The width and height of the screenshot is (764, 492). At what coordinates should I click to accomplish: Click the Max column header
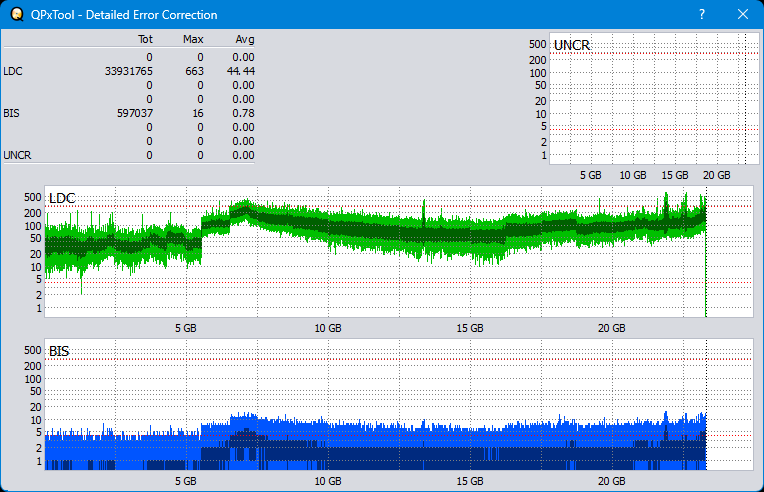(193, 39)
